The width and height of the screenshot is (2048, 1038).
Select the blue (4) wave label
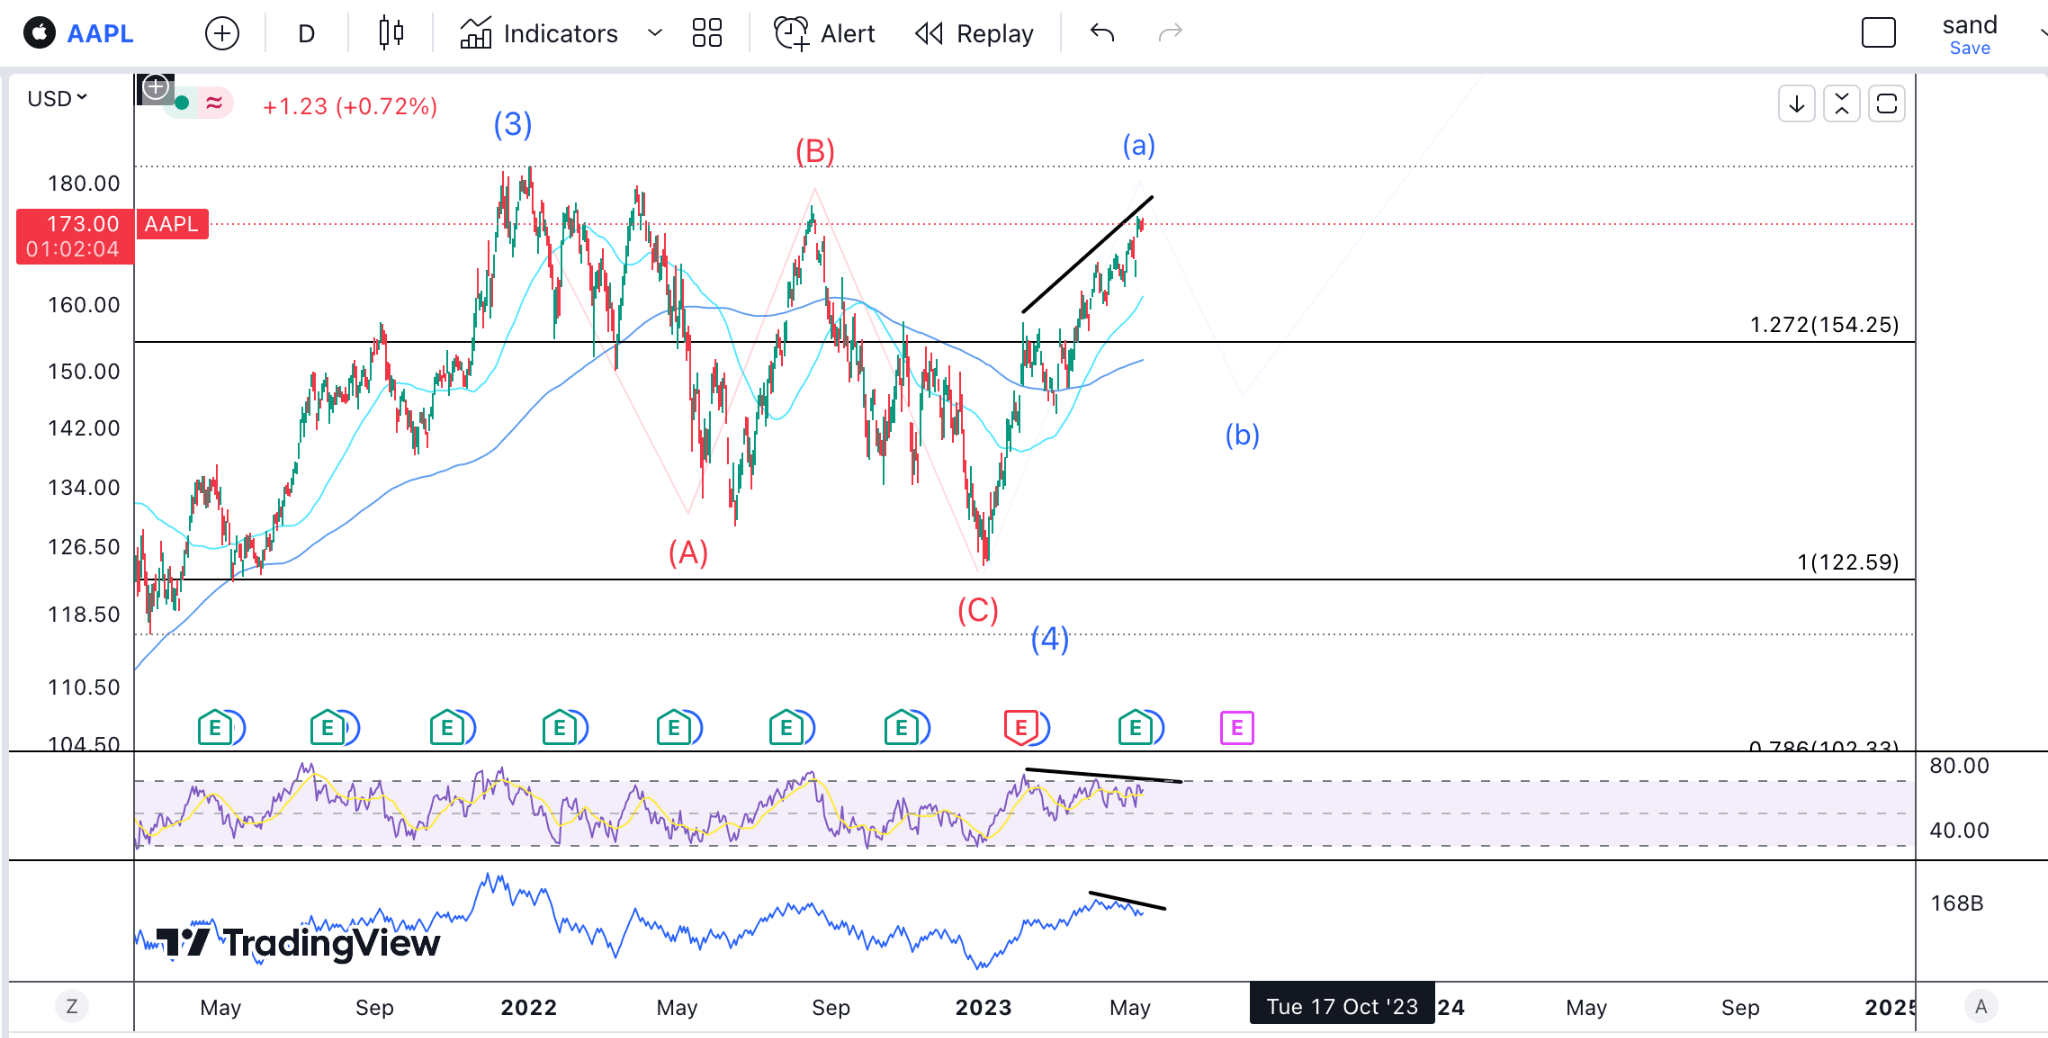[x=1050, y=638]
